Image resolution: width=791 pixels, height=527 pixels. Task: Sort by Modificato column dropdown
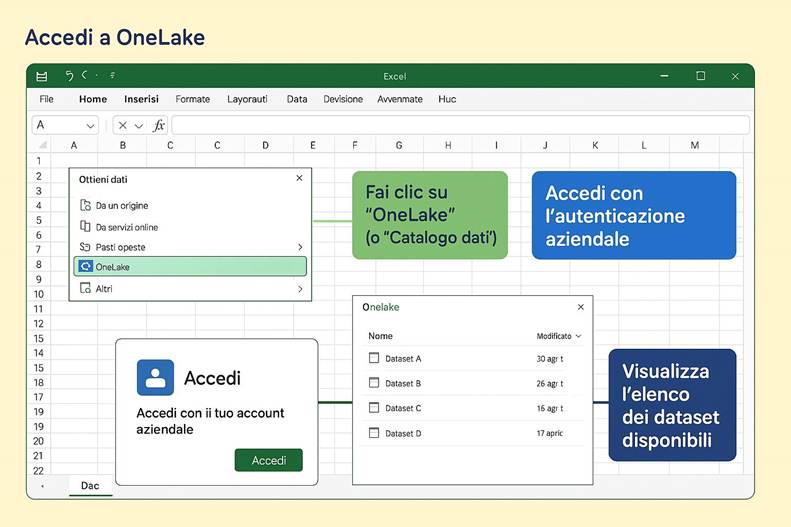578,337
